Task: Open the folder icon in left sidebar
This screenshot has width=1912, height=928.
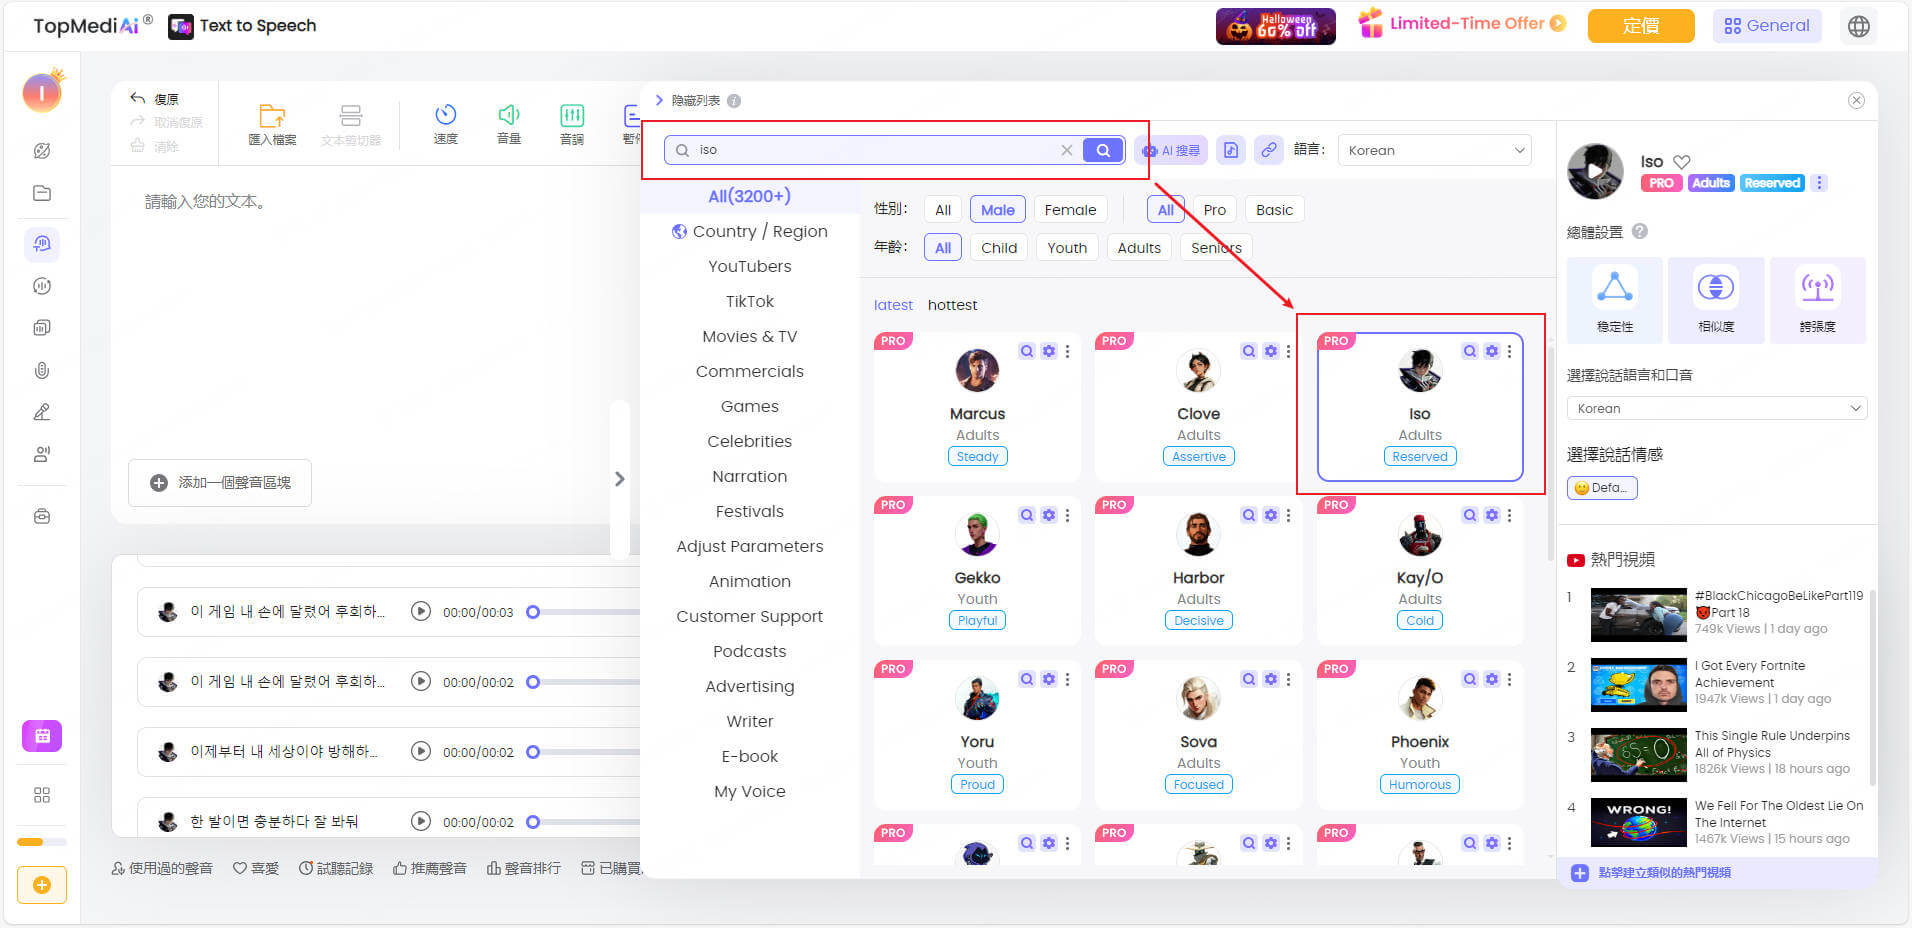Action: pyautogui.click(x=42, y=193)
